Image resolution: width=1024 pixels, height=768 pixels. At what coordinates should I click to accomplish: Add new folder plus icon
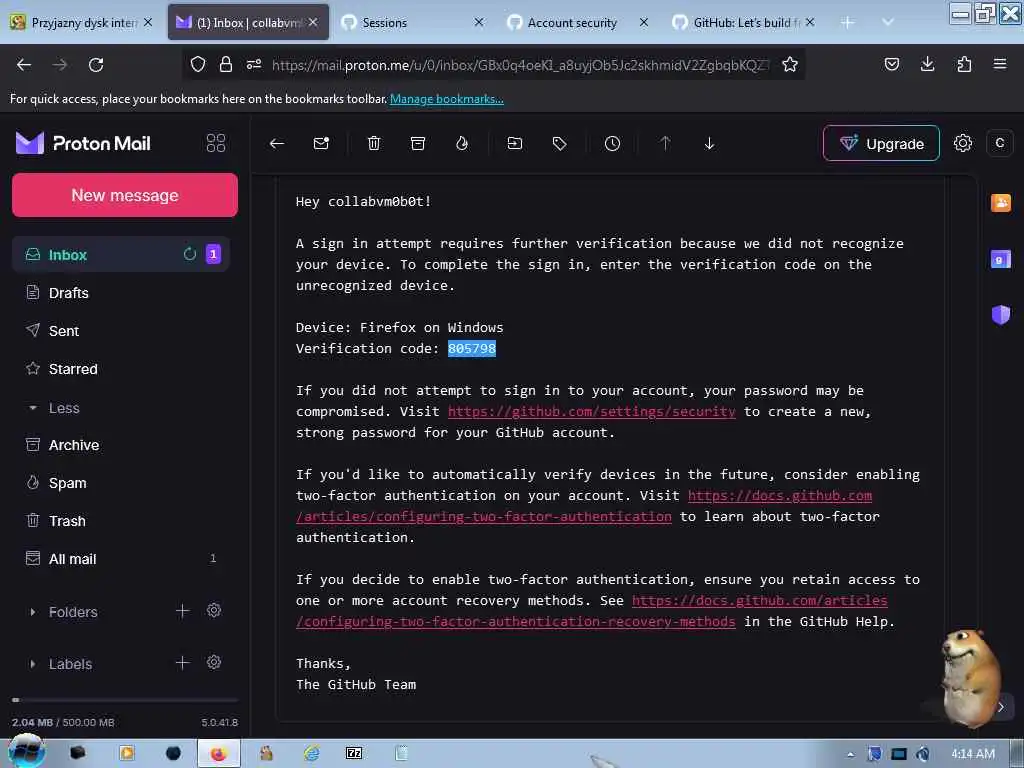click(182, 611)
